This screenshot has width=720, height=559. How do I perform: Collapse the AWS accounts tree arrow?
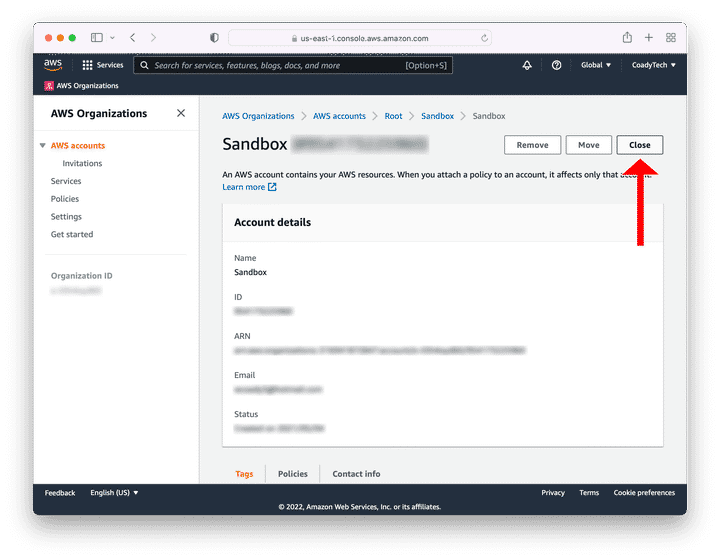click(43, 145)
